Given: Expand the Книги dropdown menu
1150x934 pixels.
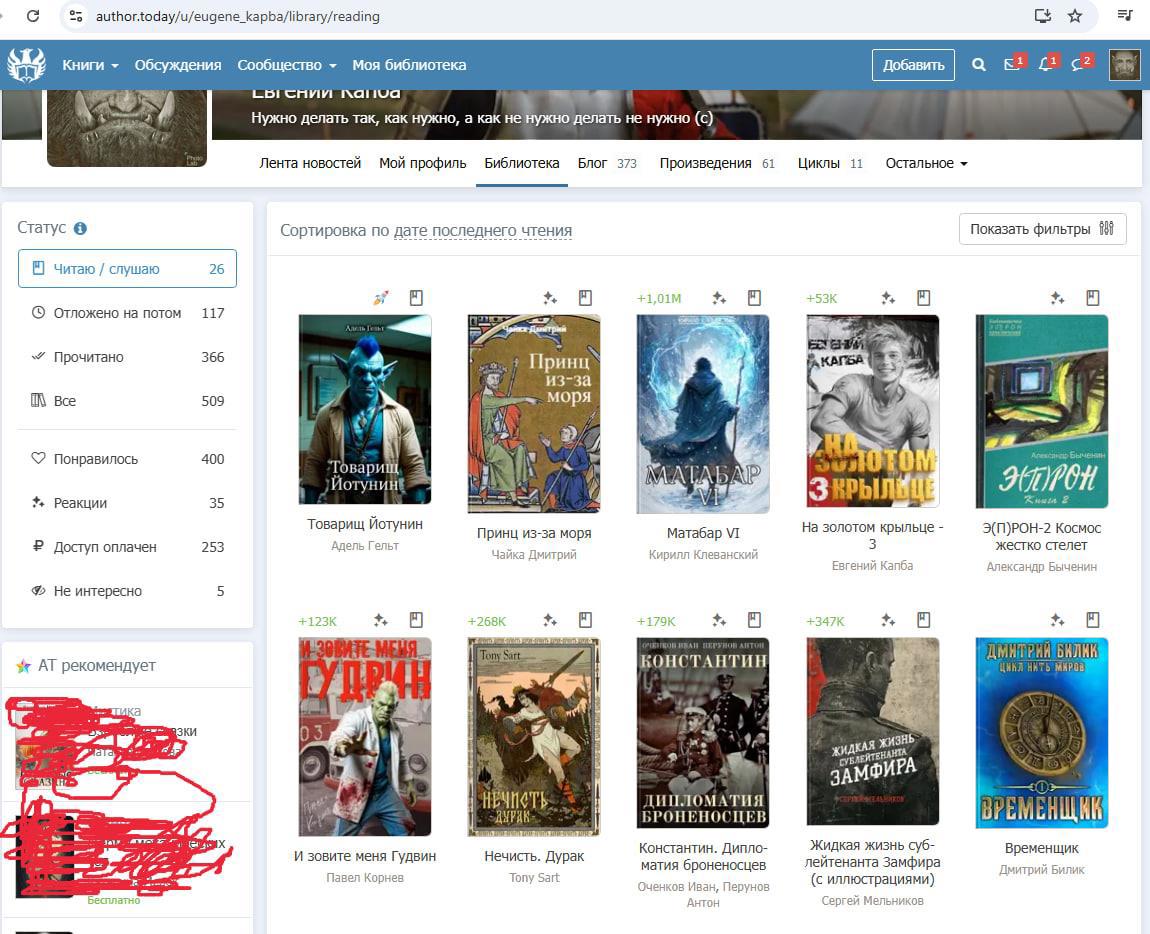Looking at the screenshot, I should 90,65.
